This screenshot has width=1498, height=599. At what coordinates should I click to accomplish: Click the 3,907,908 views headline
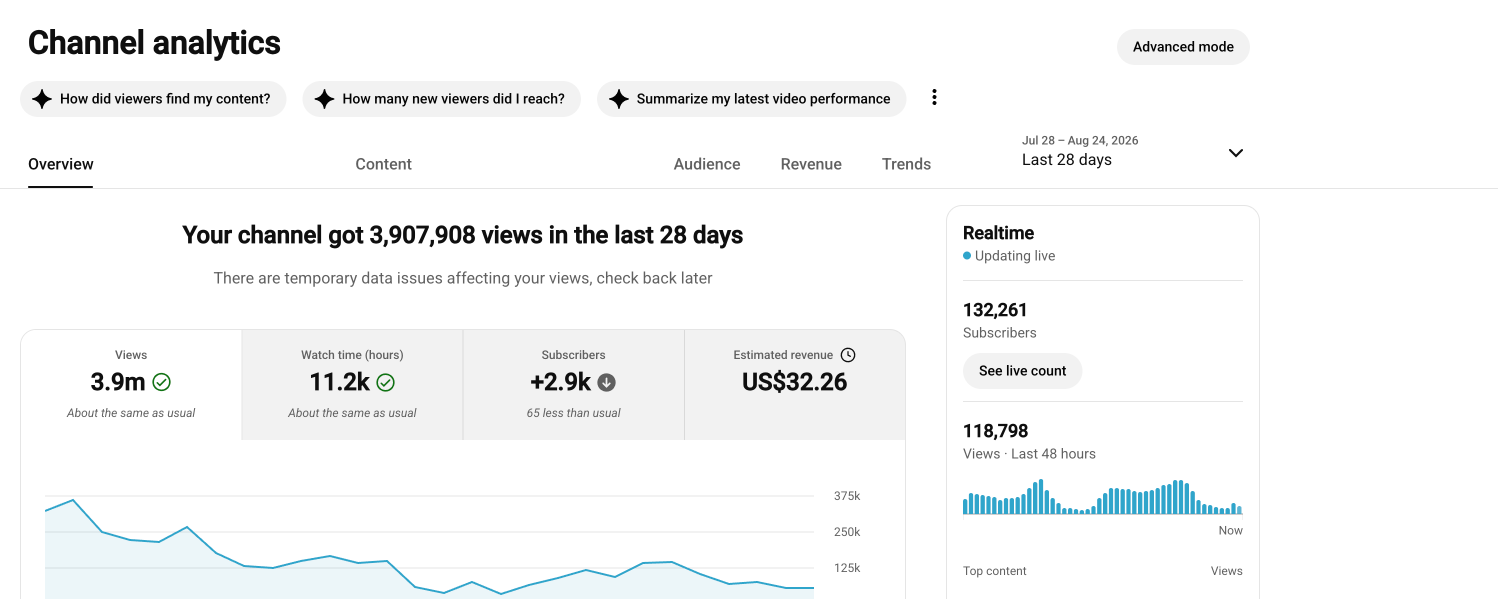(463, 235)
